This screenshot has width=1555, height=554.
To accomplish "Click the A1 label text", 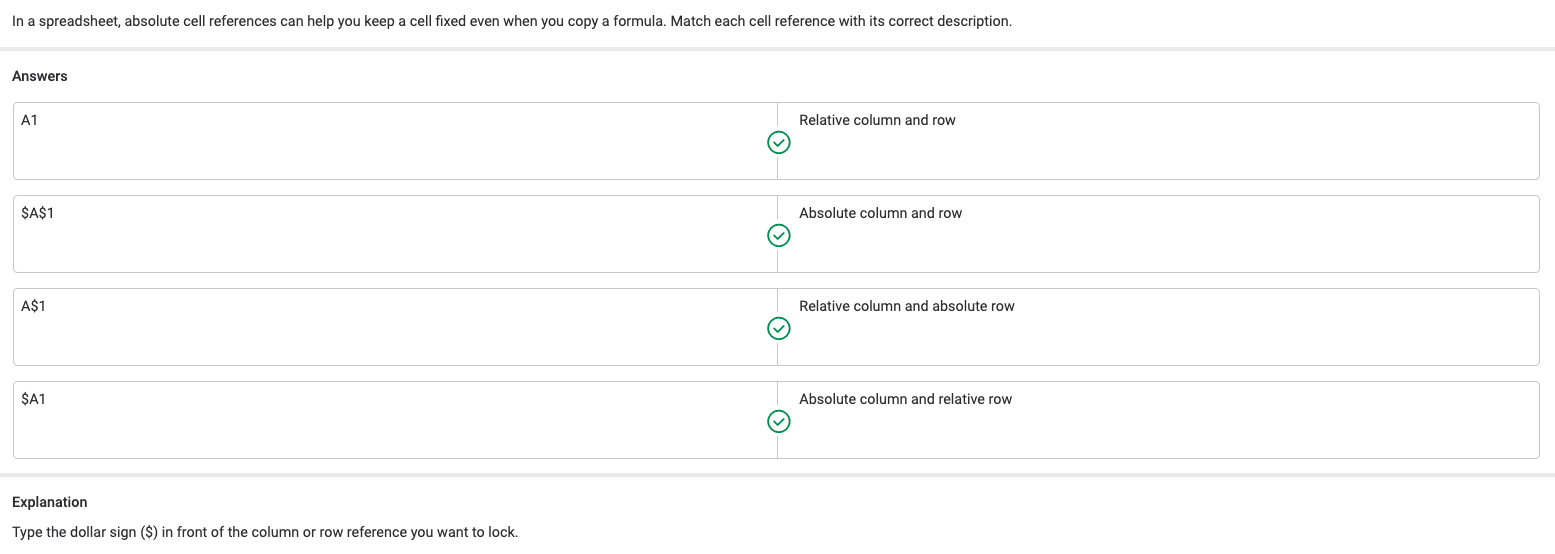I will tap(29, 120).
